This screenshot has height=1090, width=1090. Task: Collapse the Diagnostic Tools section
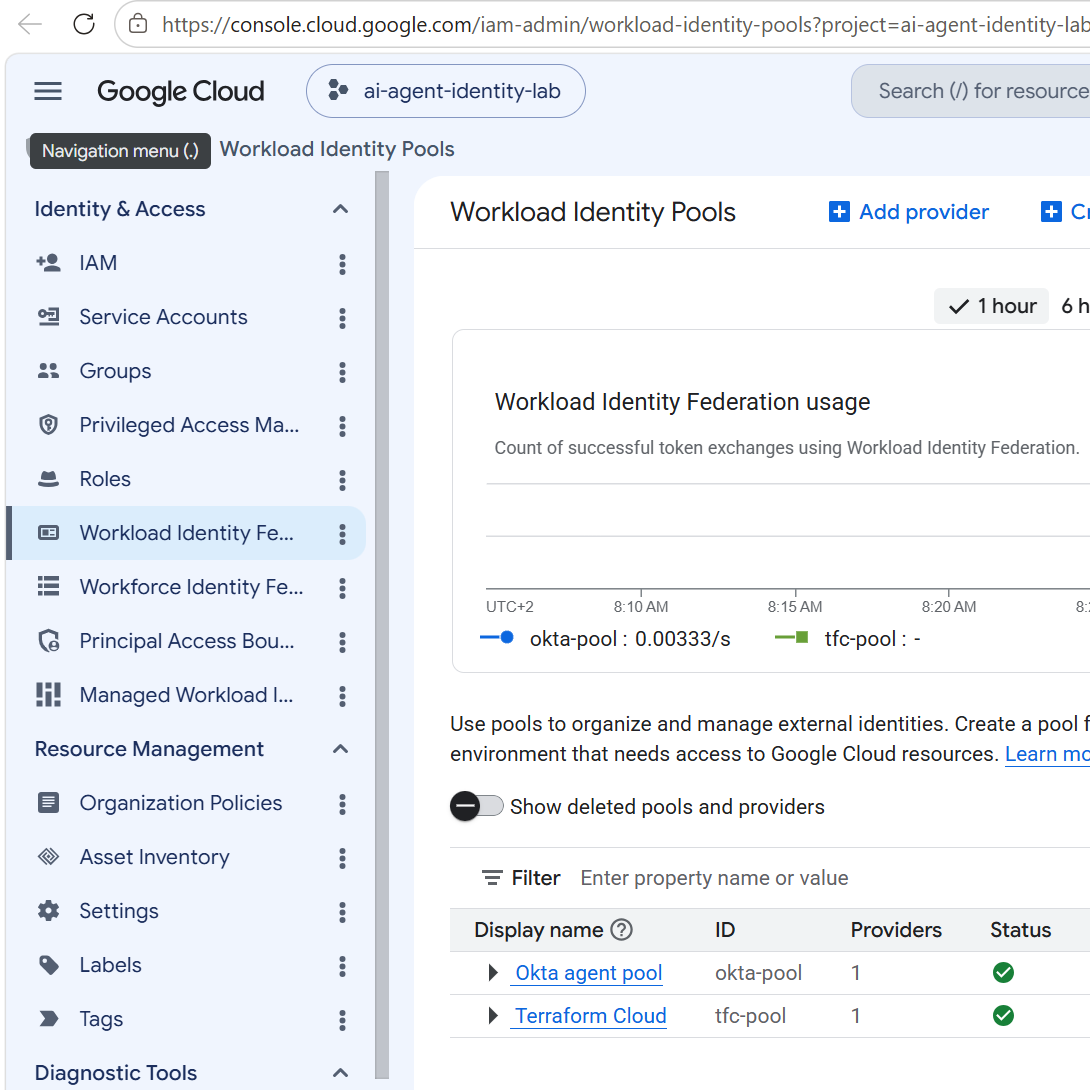340,1073
